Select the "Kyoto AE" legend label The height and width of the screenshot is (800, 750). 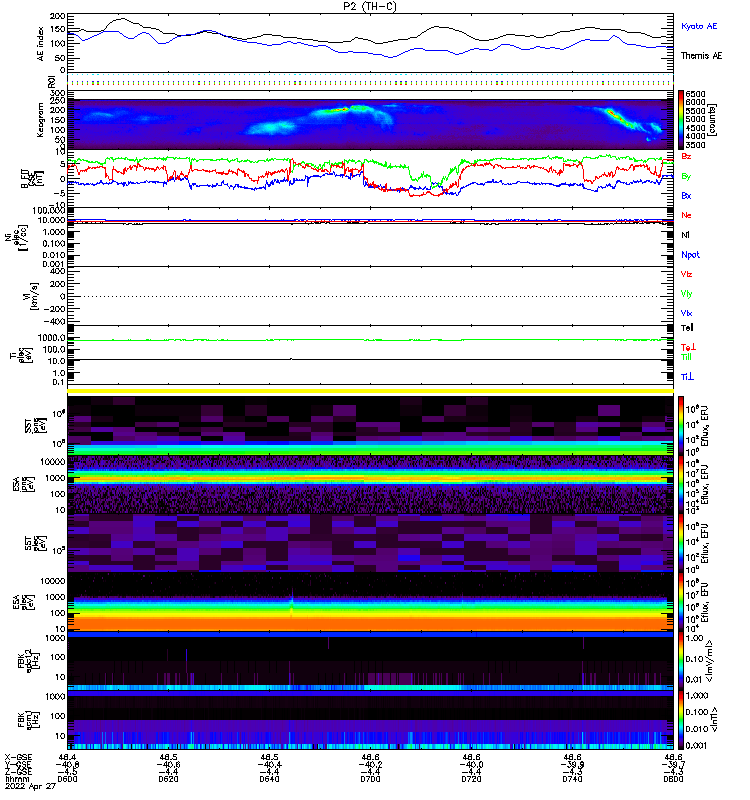click(x=699, y=26)
